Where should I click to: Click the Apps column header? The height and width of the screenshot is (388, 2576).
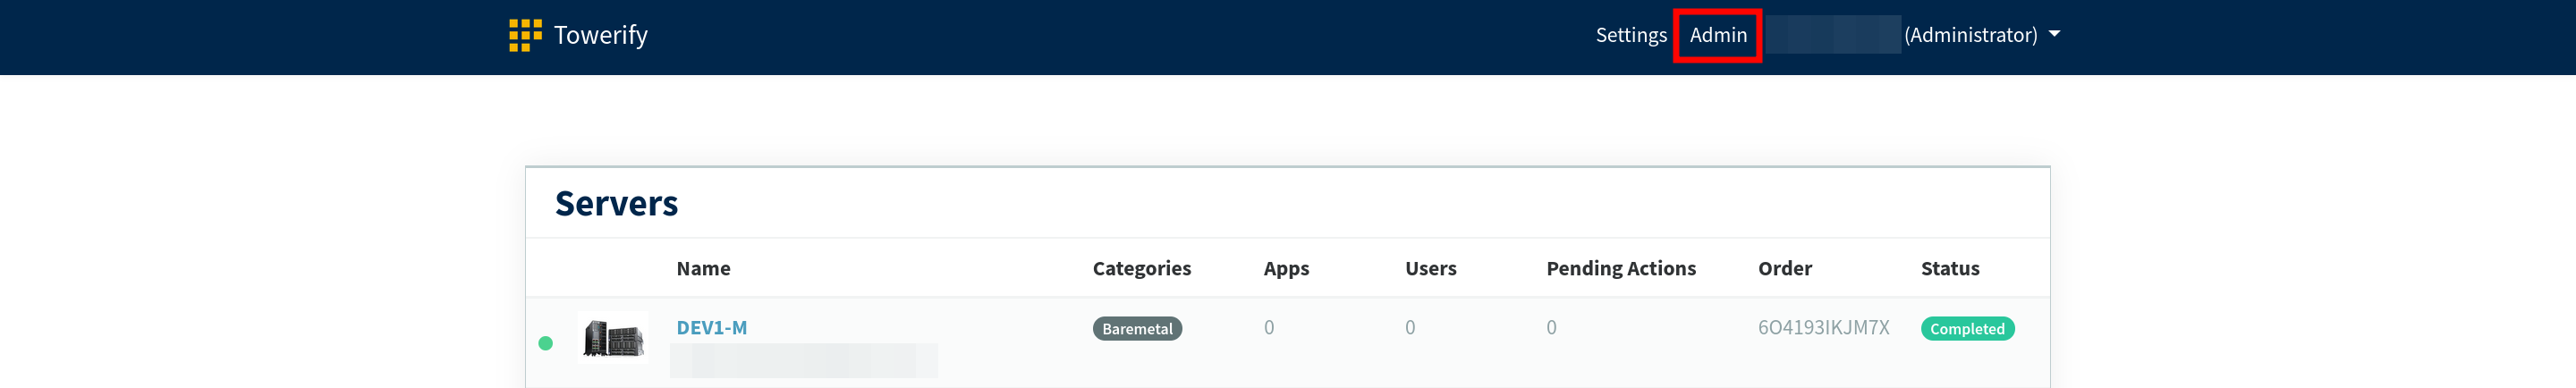pyautogui.click(x=1285, y=268)
